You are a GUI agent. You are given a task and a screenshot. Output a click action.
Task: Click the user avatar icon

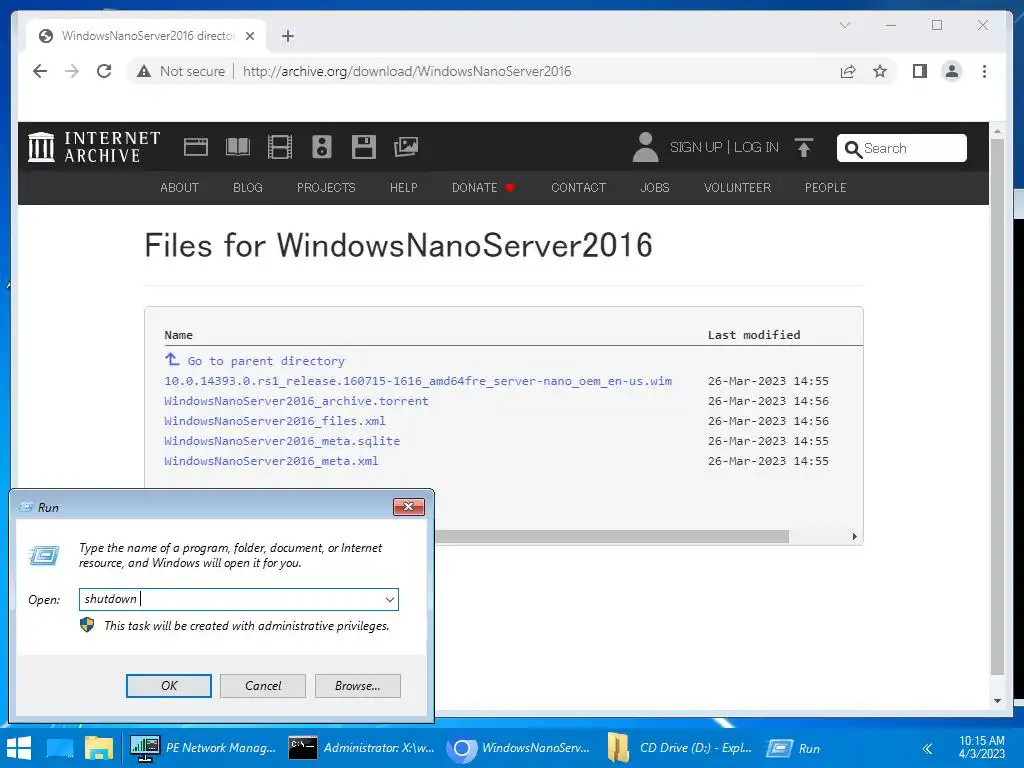[645, 147]
